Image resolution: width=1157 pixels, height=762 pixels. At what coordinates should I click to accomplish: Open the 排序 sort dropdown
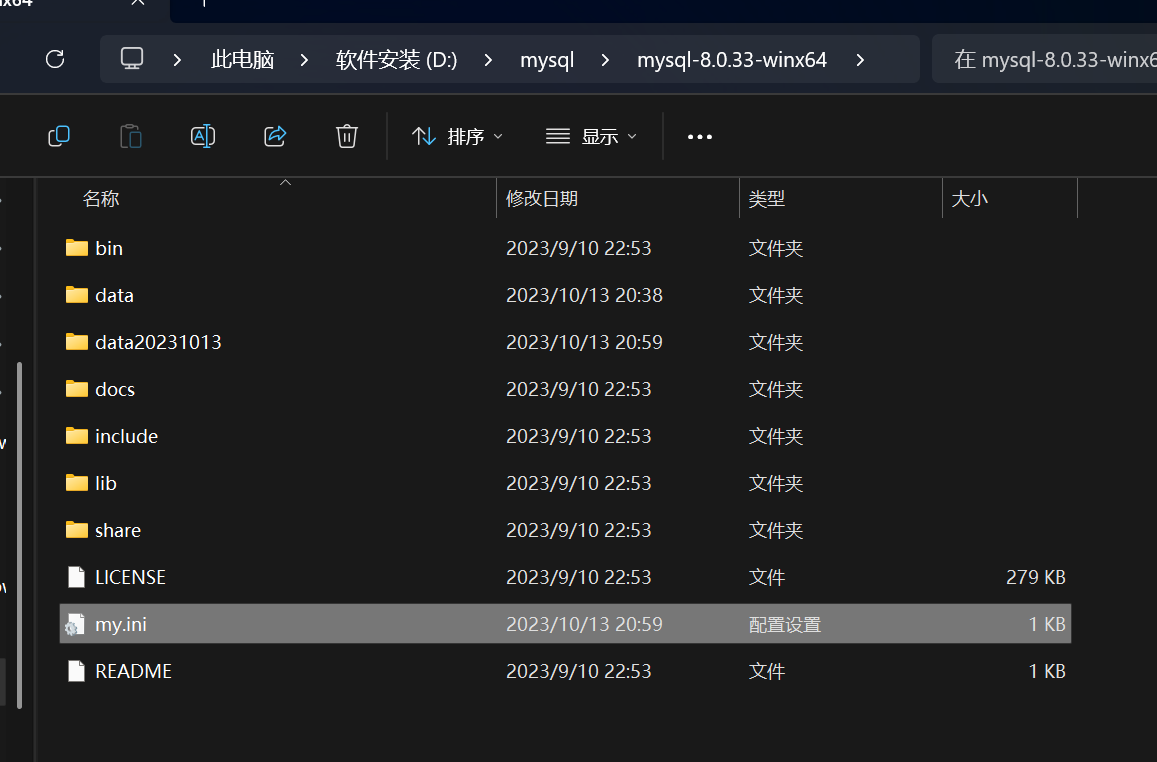(456, 137)
